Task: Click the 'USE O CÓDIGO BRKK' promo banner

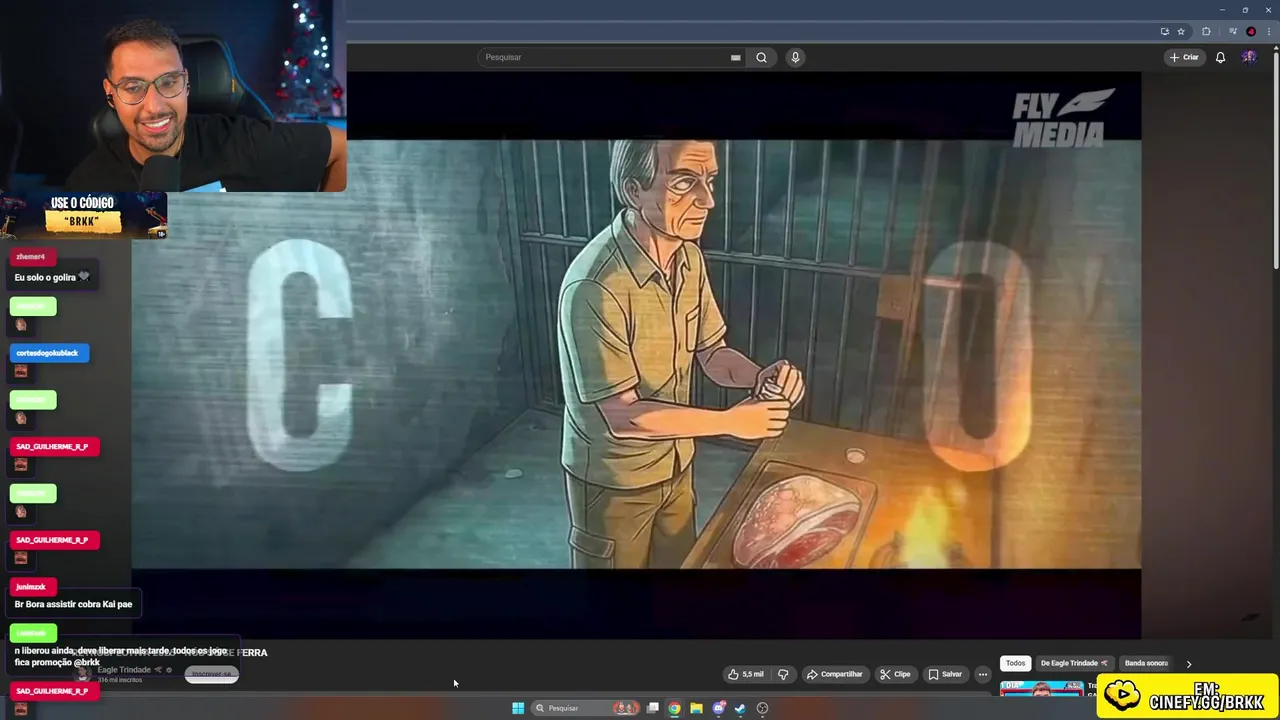Action: click(83, 215)
